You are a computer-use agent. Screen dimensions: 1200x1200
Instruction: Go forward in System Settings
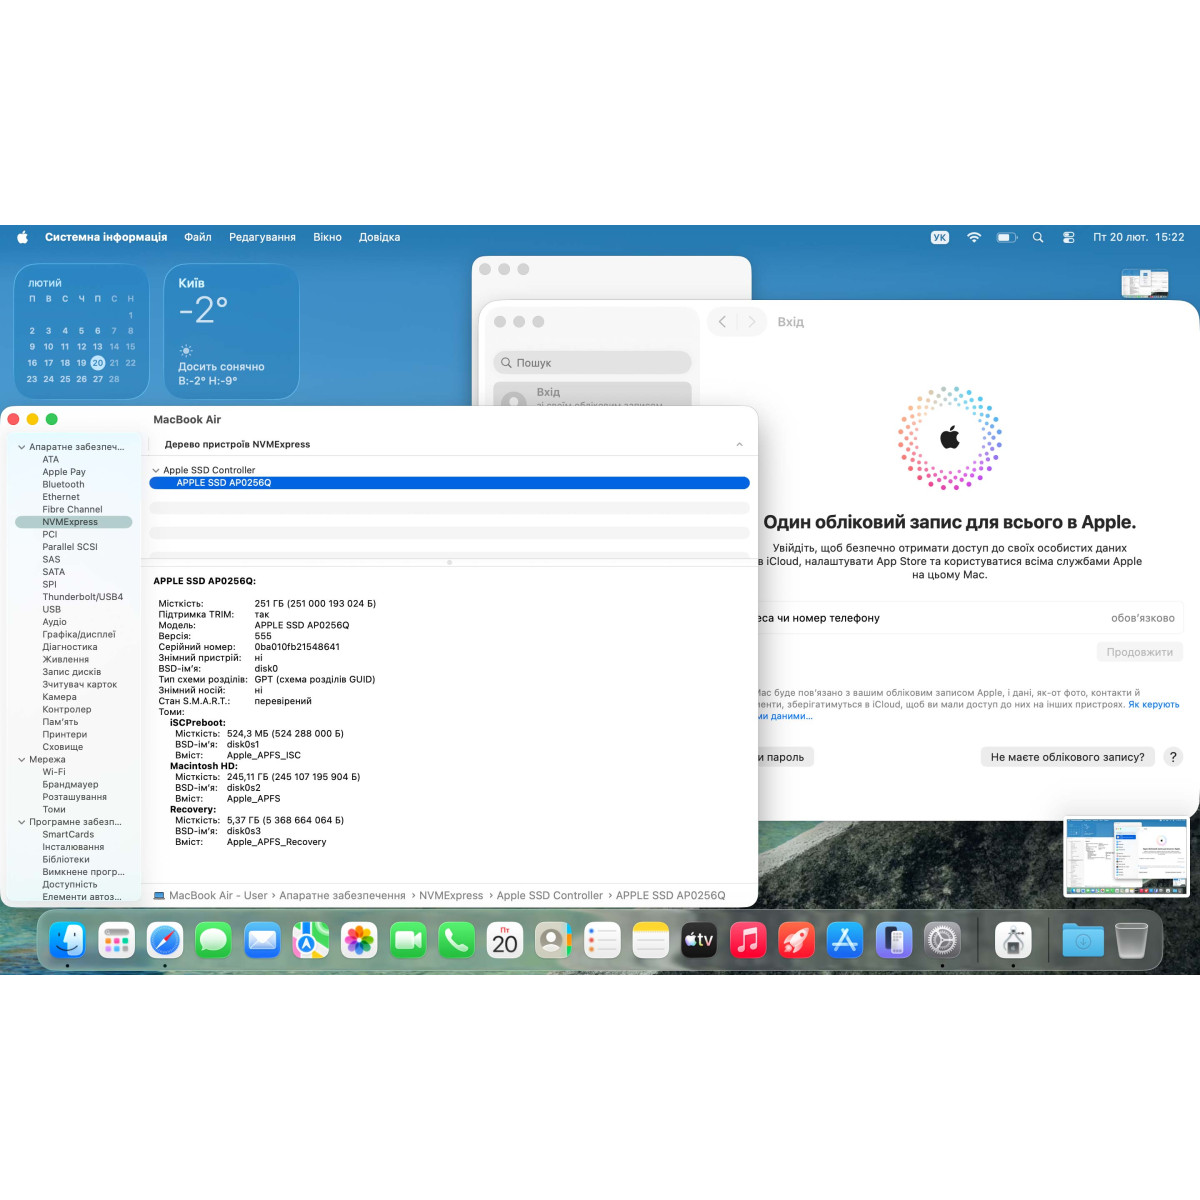point(752,322)
